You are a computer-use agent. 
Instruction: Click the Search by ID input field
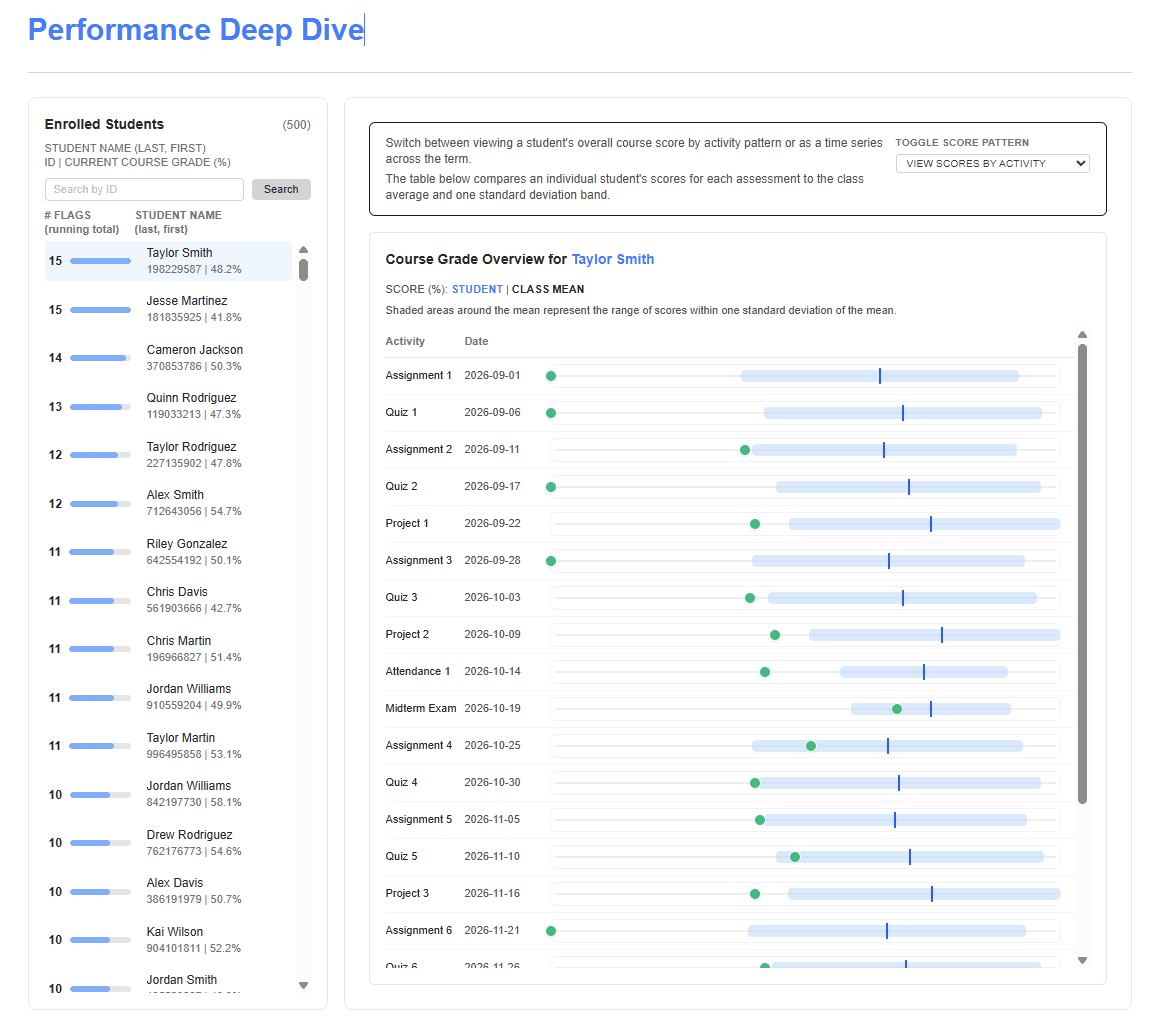coord(144,188)
